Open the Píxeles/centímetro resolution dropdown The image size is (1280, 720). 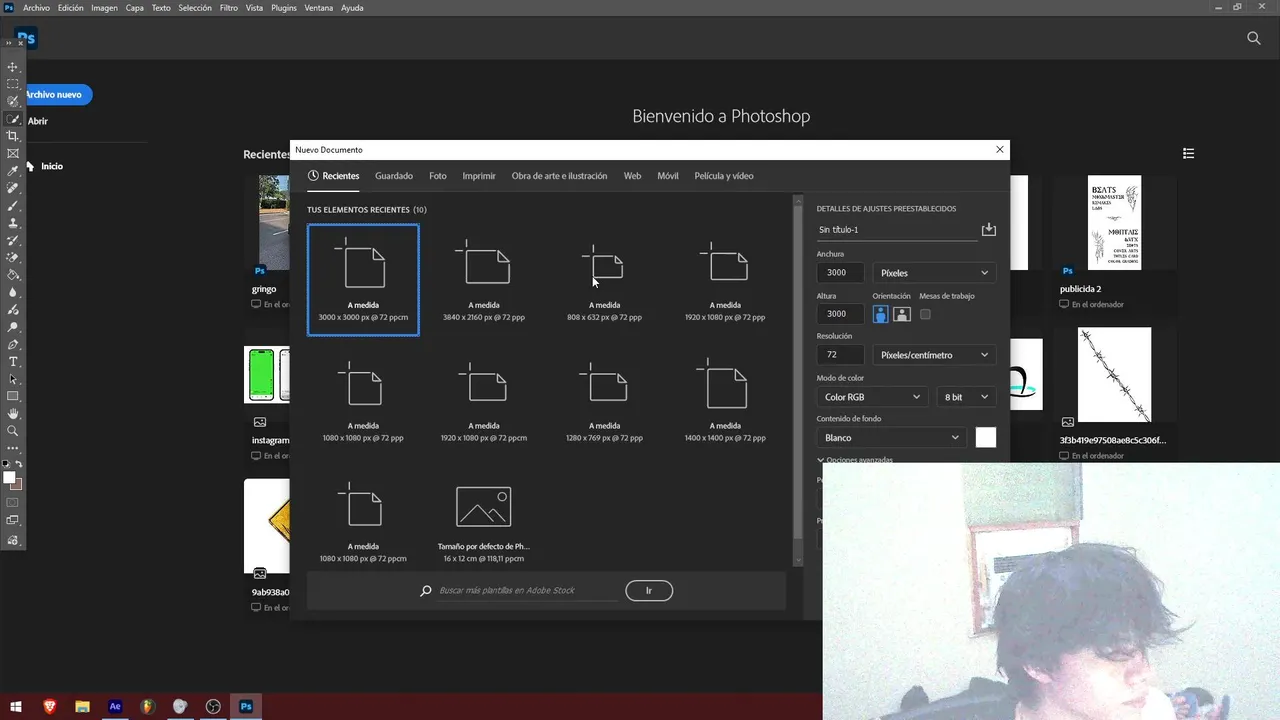(x=934, y=355)
